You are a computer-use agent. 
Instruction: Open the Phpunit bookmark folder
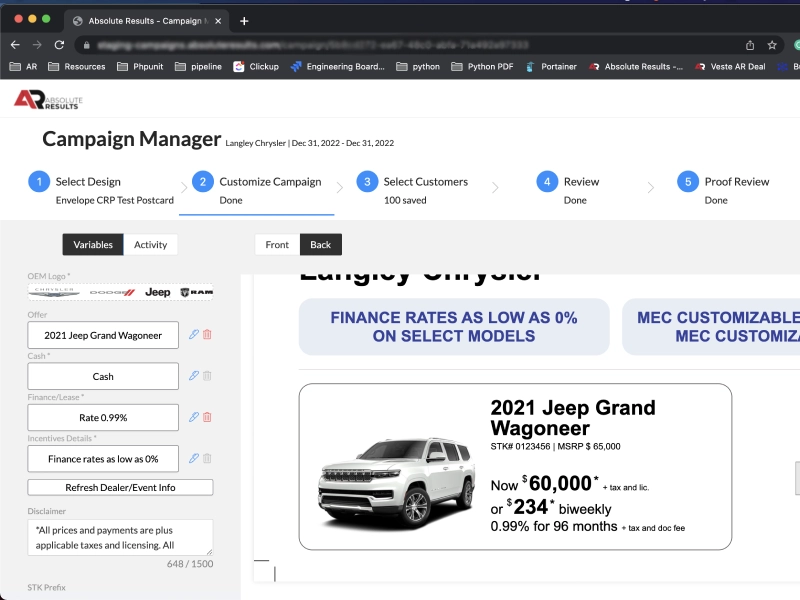[140, 66]
